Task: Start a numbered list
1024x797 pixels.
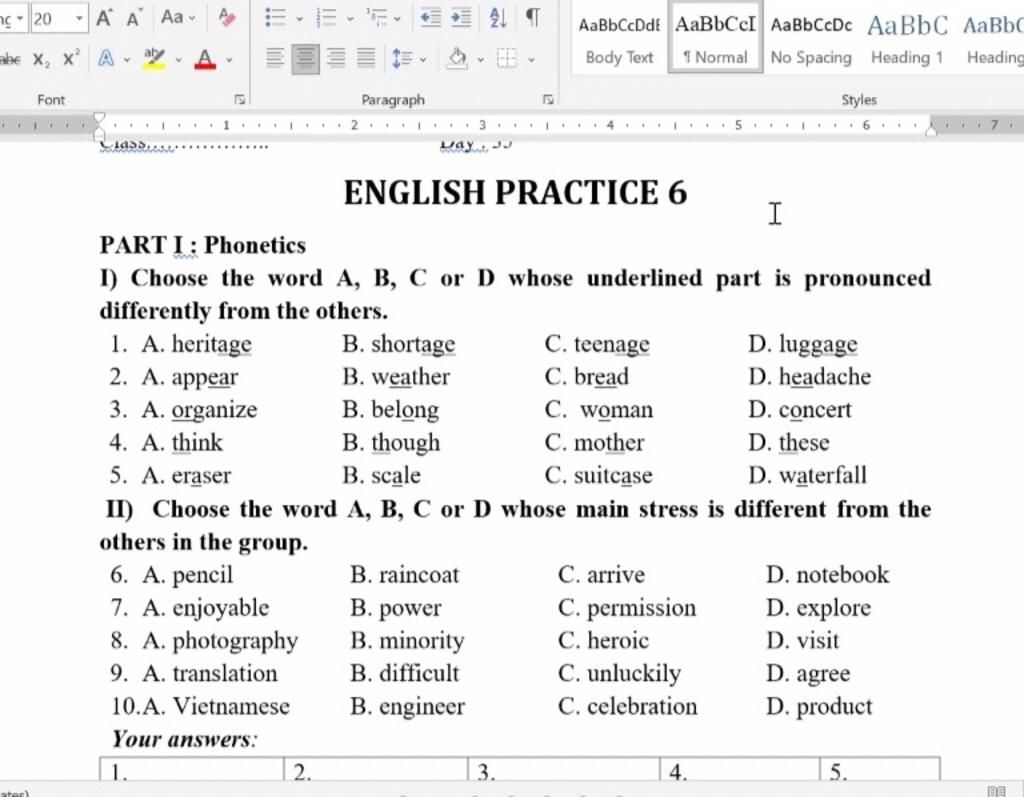Action: tap(326, 18)
